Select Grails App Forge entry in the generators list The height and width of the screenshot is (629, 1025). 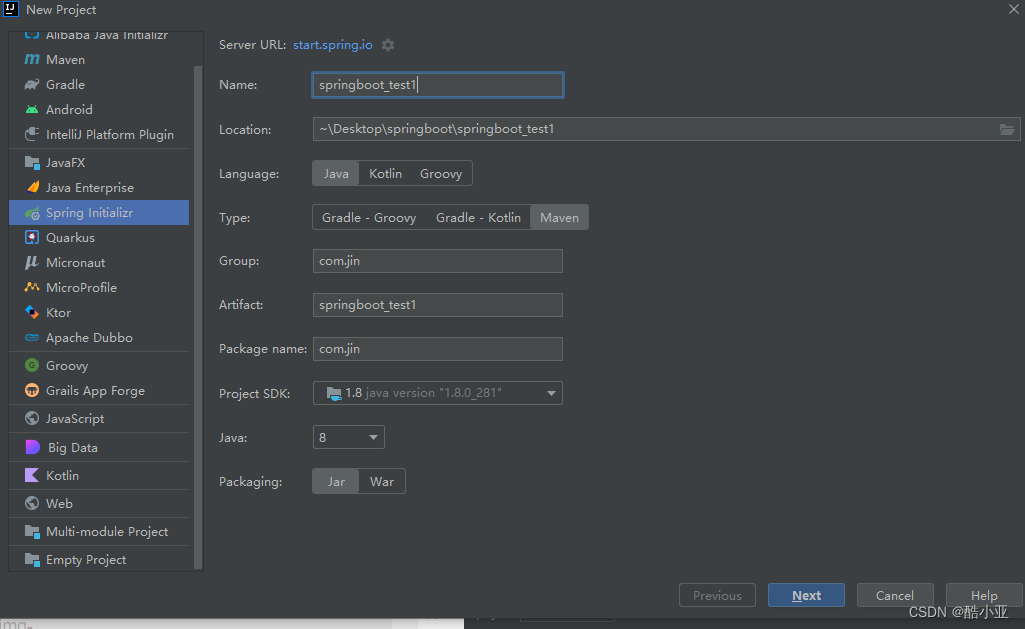(99, 390)
